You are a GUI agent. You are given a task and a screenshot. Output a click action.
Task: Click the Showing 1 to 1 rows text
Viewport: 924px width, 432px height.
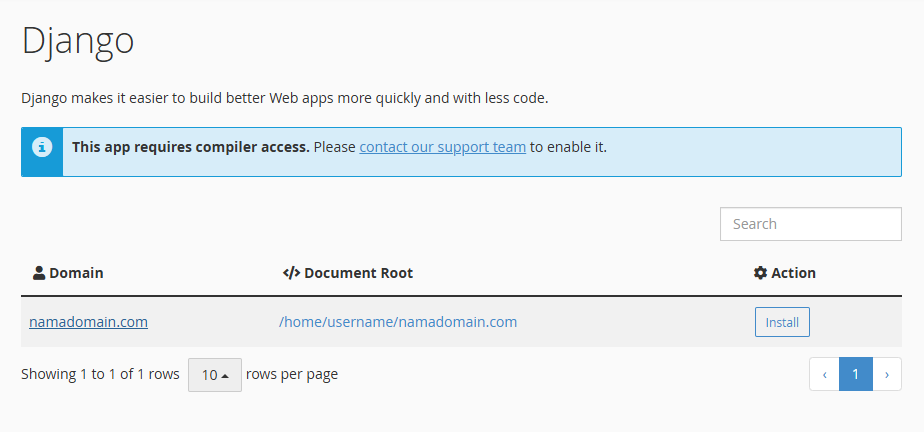point(100,374)
